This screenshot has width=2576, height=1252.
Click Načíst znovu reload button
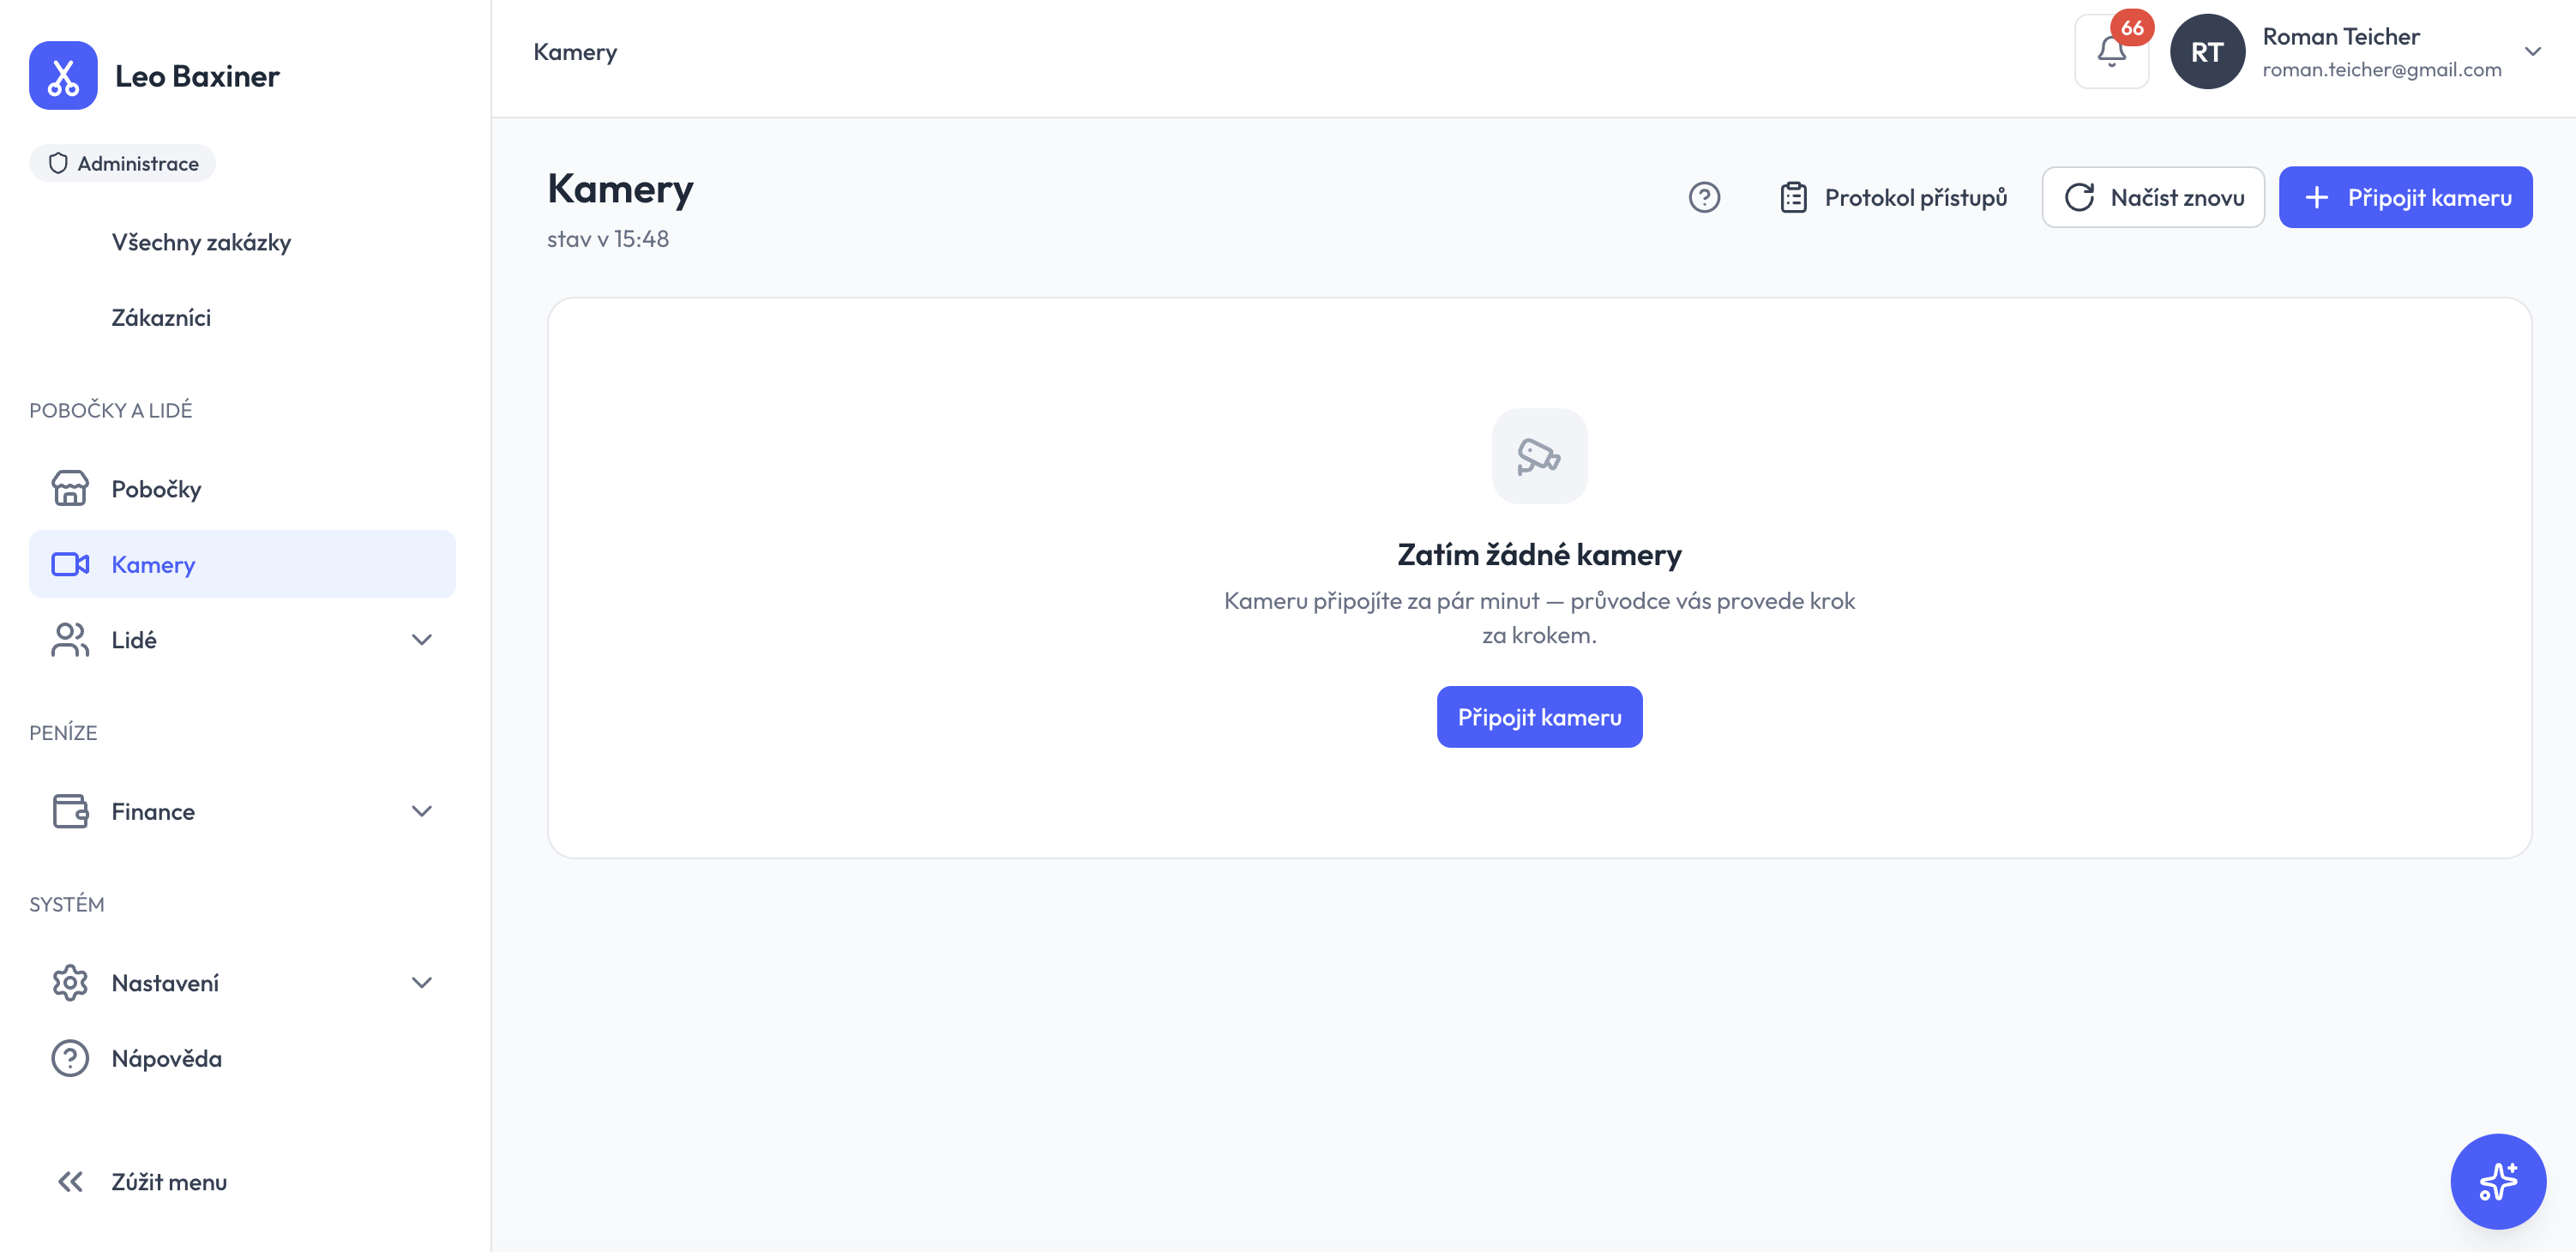point(2152,197)
